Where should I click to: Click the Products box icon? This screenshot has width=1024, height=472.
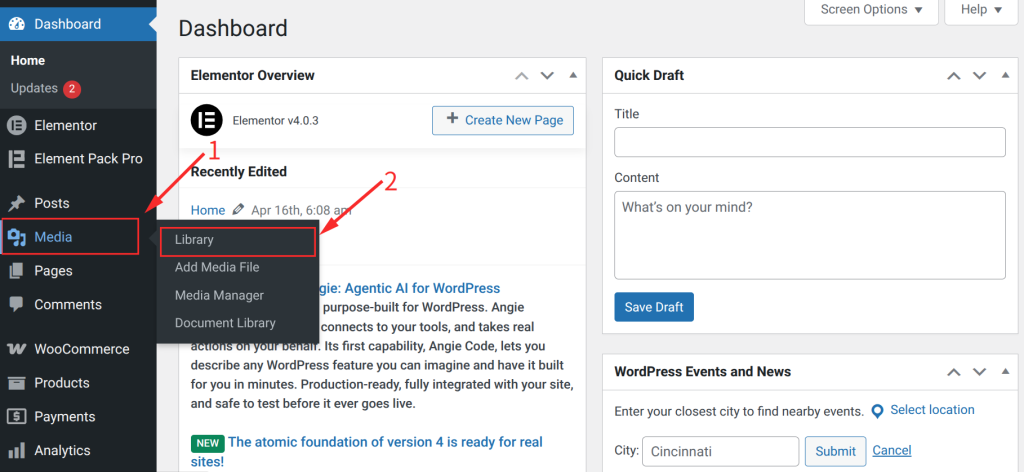pyautogui.click(x=16, y=383)
